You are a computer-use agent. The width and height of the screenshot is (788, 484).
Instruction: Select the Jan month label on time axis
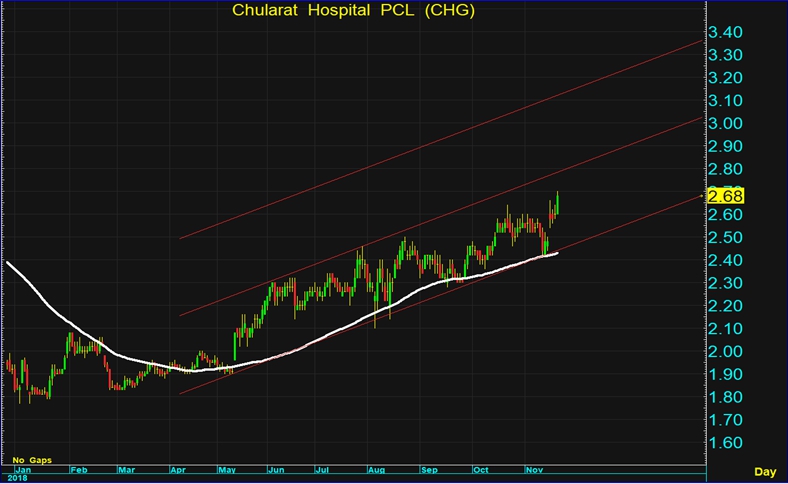(23, 470)
